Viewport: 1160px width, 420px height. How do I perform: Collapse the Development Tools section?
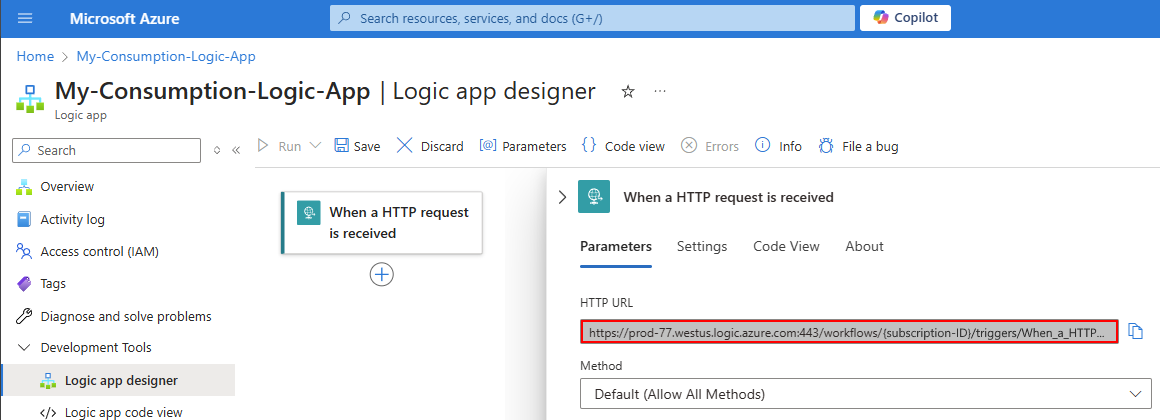(25, 348)
